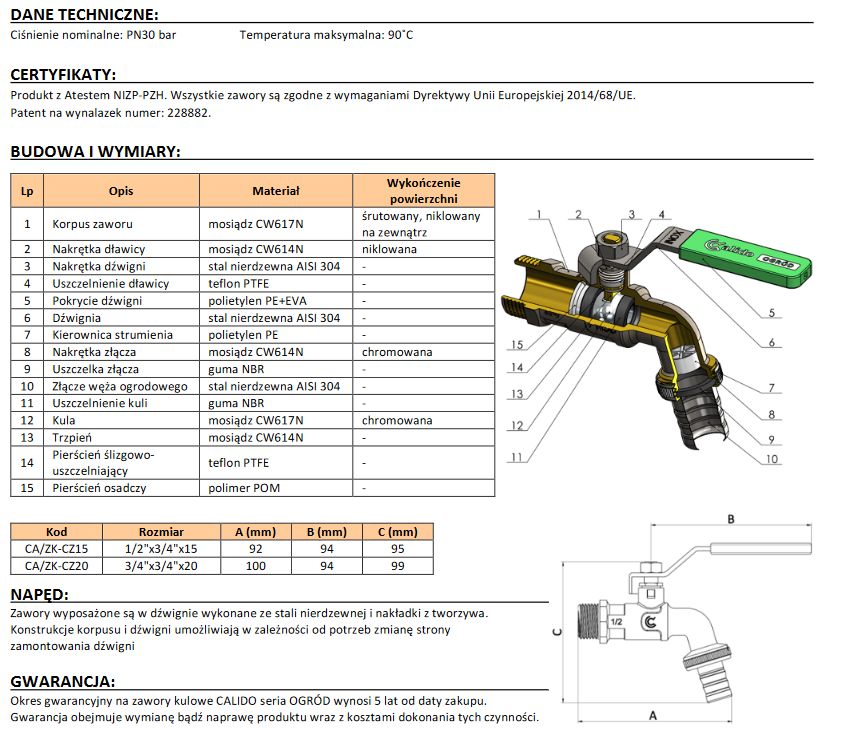The height and width of the screenshot is (730, 845).
Task: Click the 'Wykończenie powierzchni' column header
Action: point(424,191)
